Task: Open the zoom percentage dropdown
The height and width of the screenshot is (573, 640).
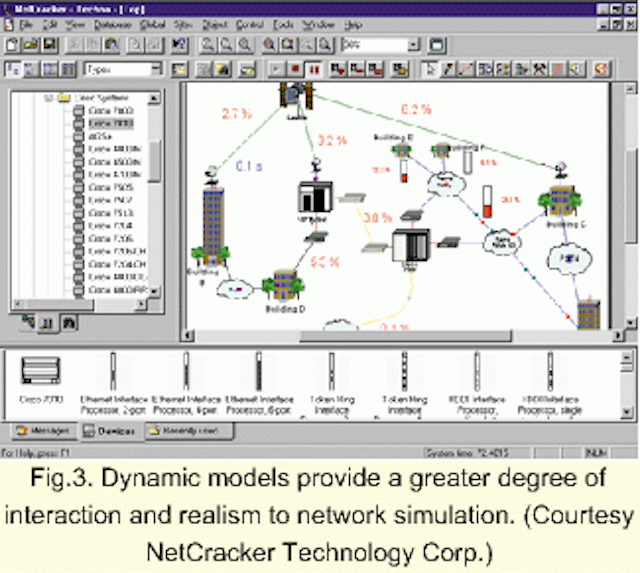Action: pos(414,45)
